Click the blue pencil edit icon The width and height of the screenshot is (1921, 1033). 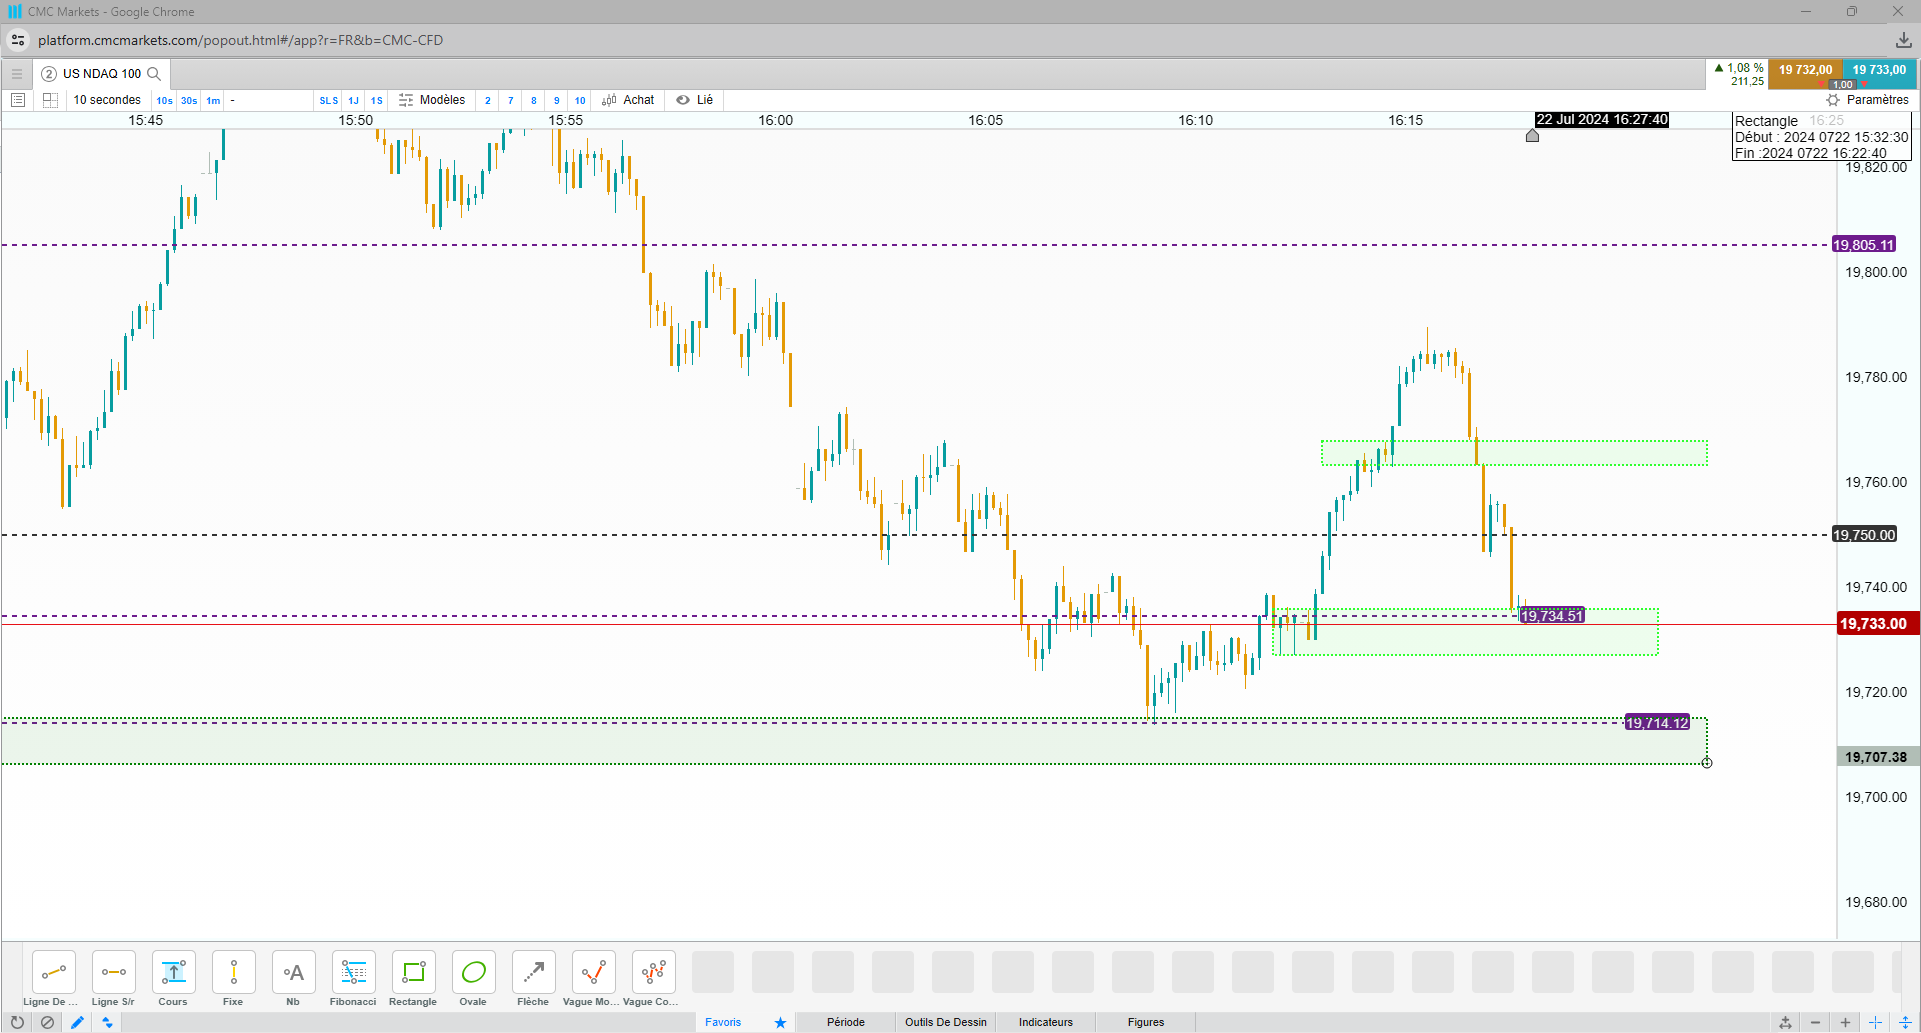[x=77, y=1022]
